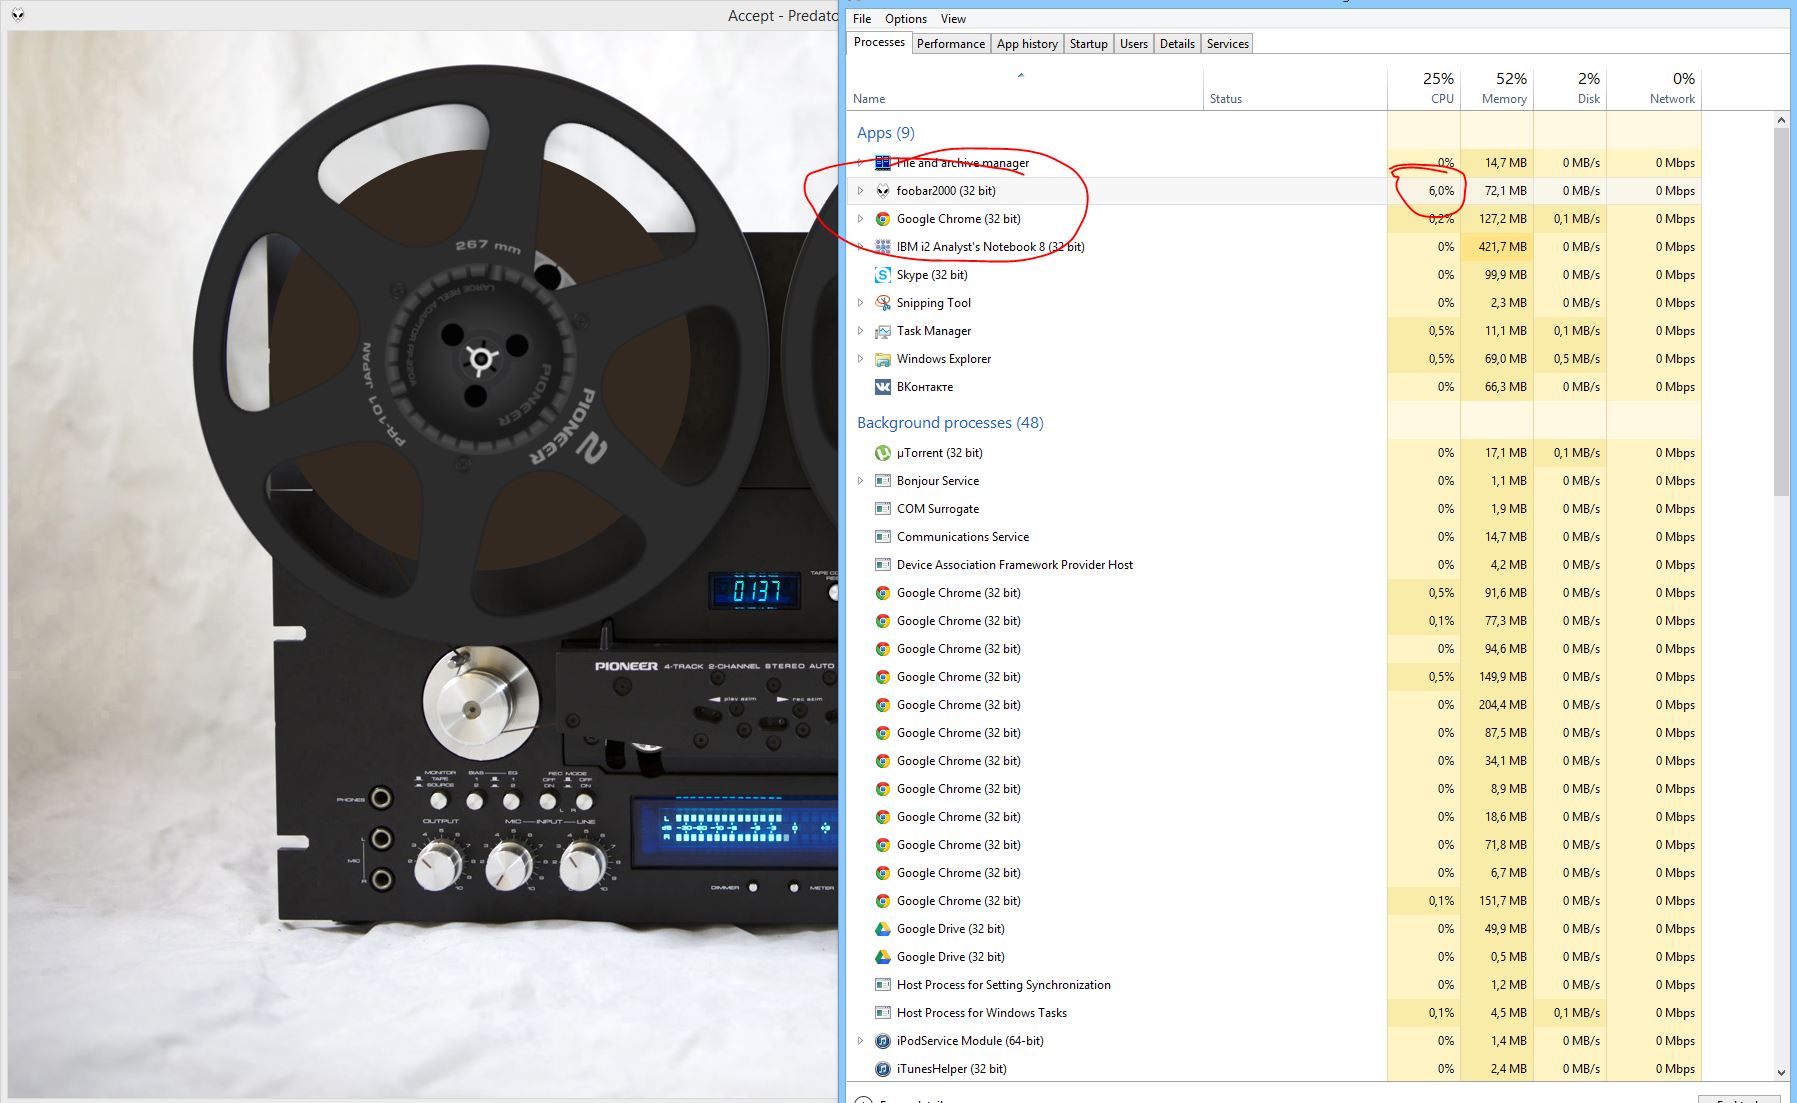This screenshot has width=1797, height=1103.
Task: Select the Skype app icon
Action: (882, 275)
